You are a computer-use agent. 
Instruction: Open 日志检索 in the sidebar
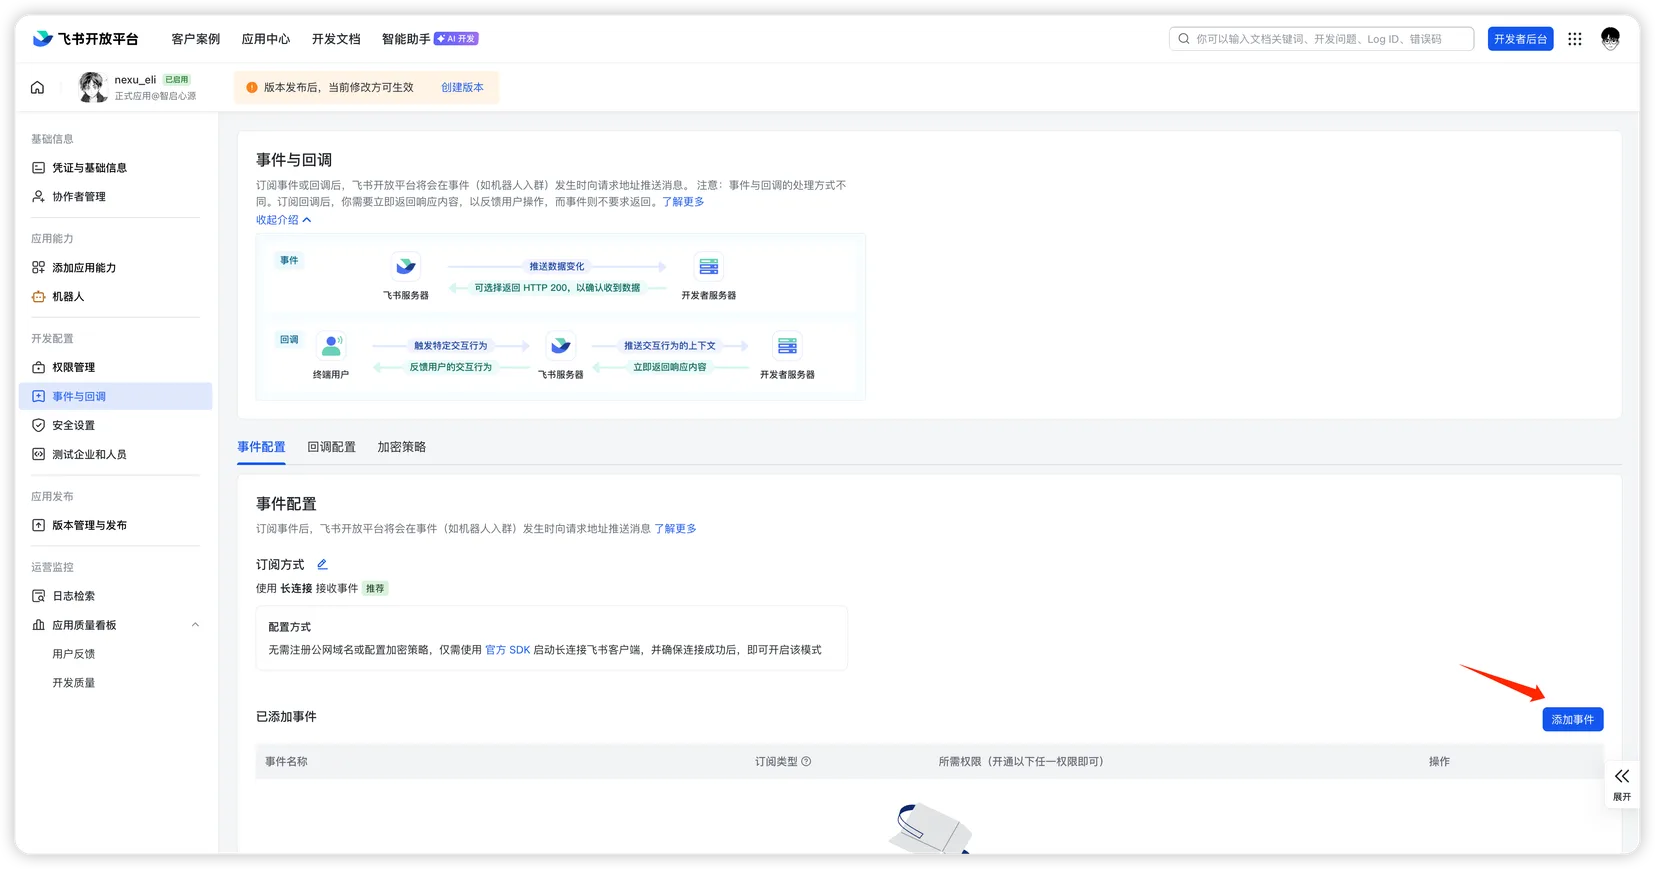73,596
